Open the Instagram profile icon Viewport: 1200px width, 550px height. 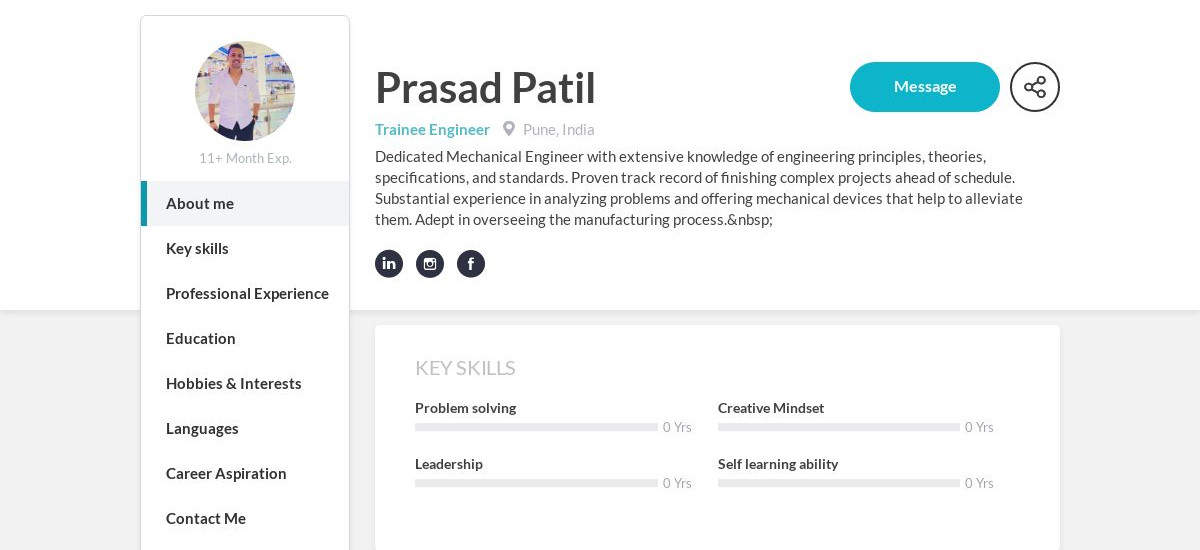coord(430,264)
